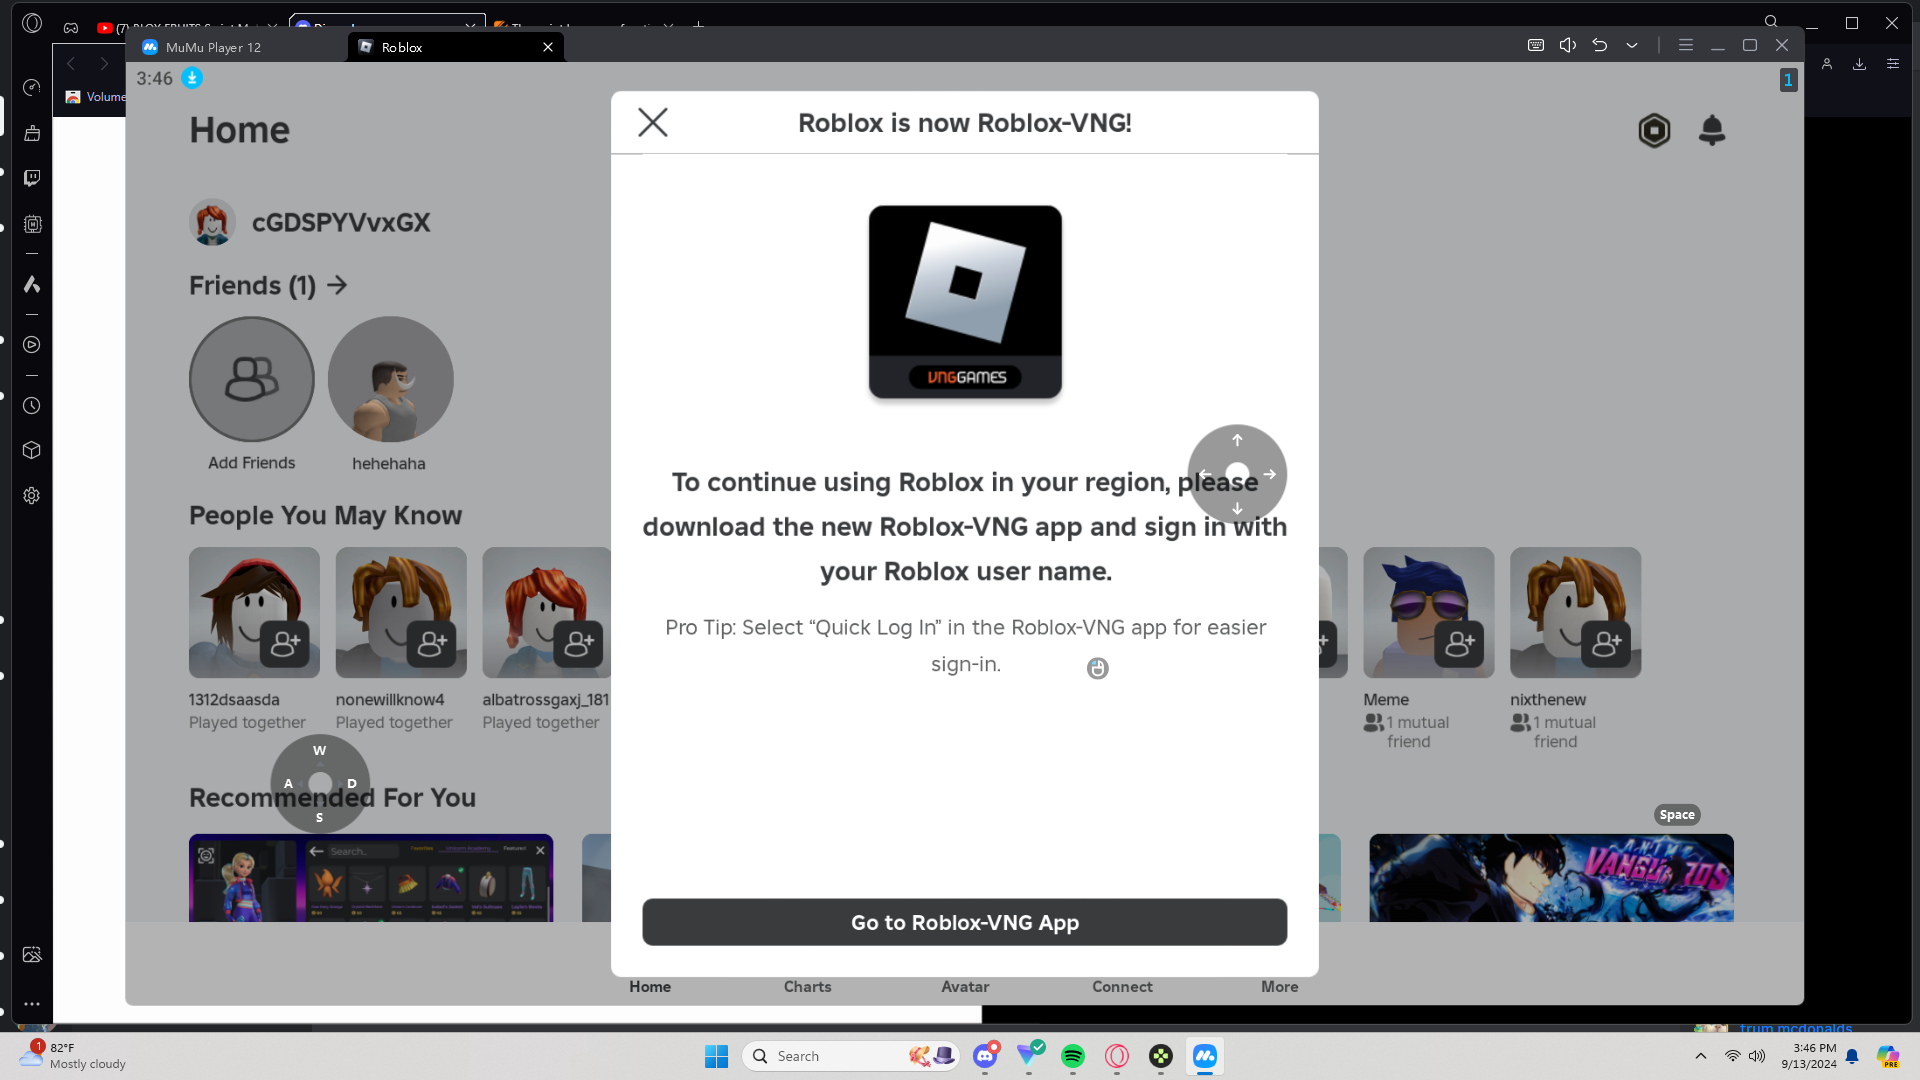Close the Roblox-VNG notice dialog
1920x1080 pixels.
[x=653, y=123]
